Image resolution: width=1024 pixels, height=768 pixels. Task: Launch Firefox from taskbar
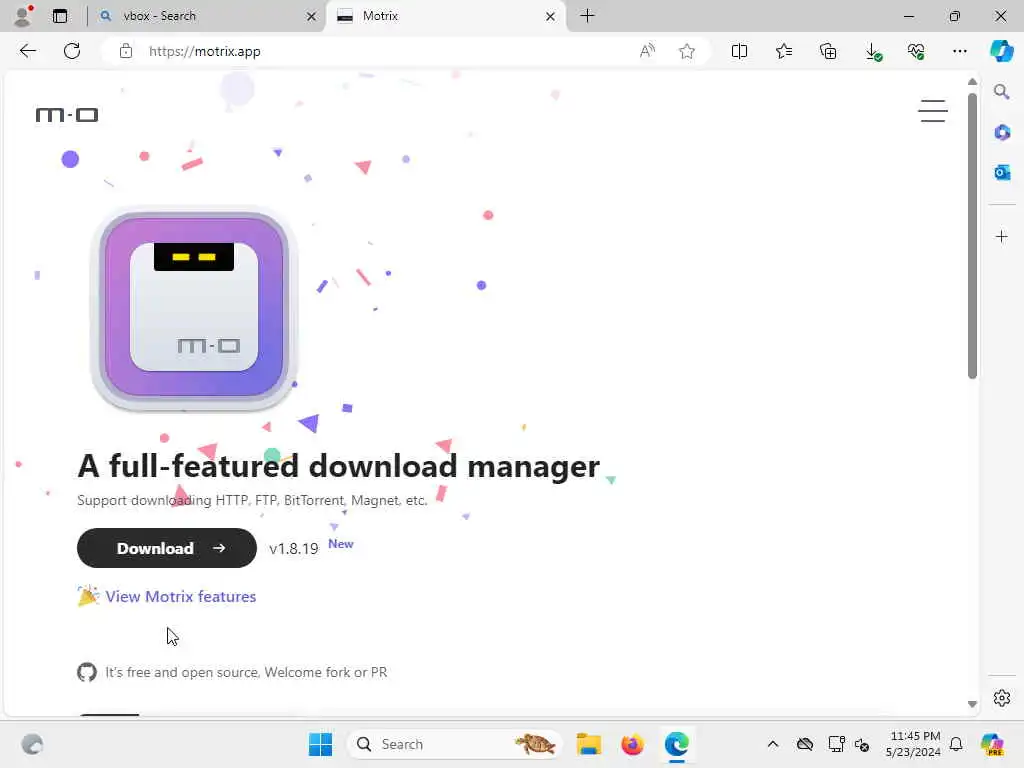(632, 744)
